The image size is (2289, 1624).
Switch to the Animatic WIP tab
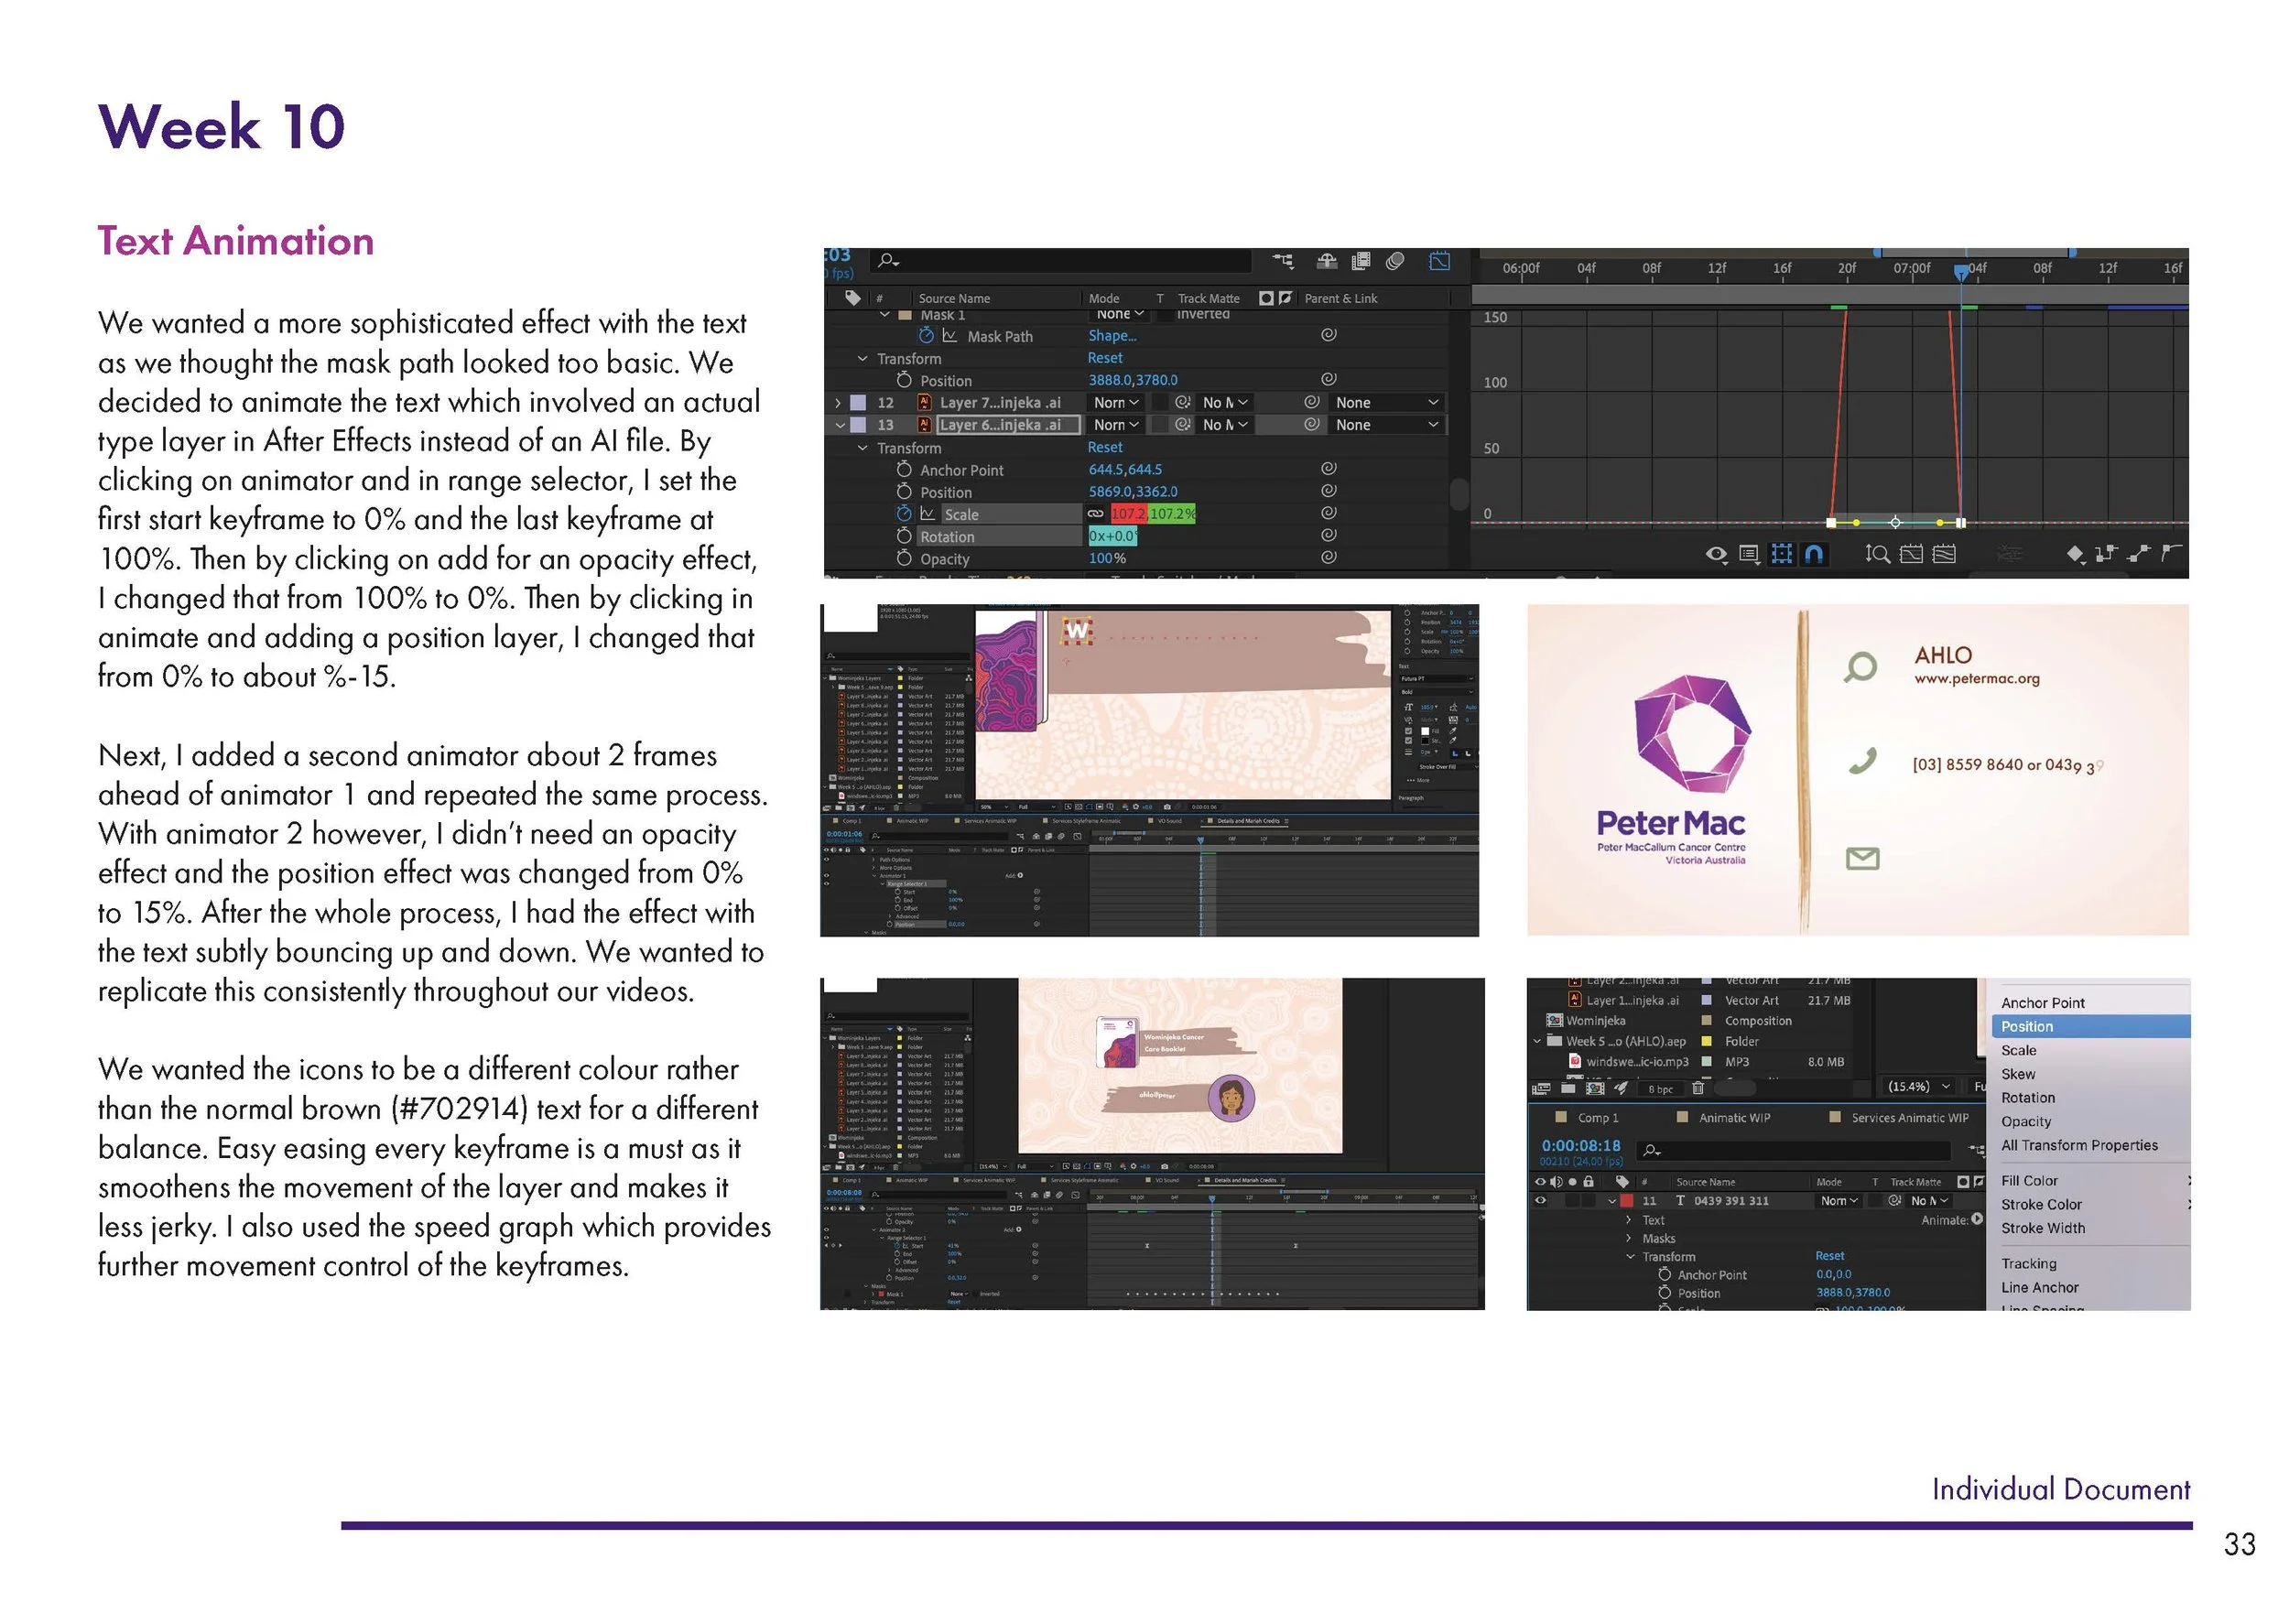pyautogui.click(x=1733, y=1118)
